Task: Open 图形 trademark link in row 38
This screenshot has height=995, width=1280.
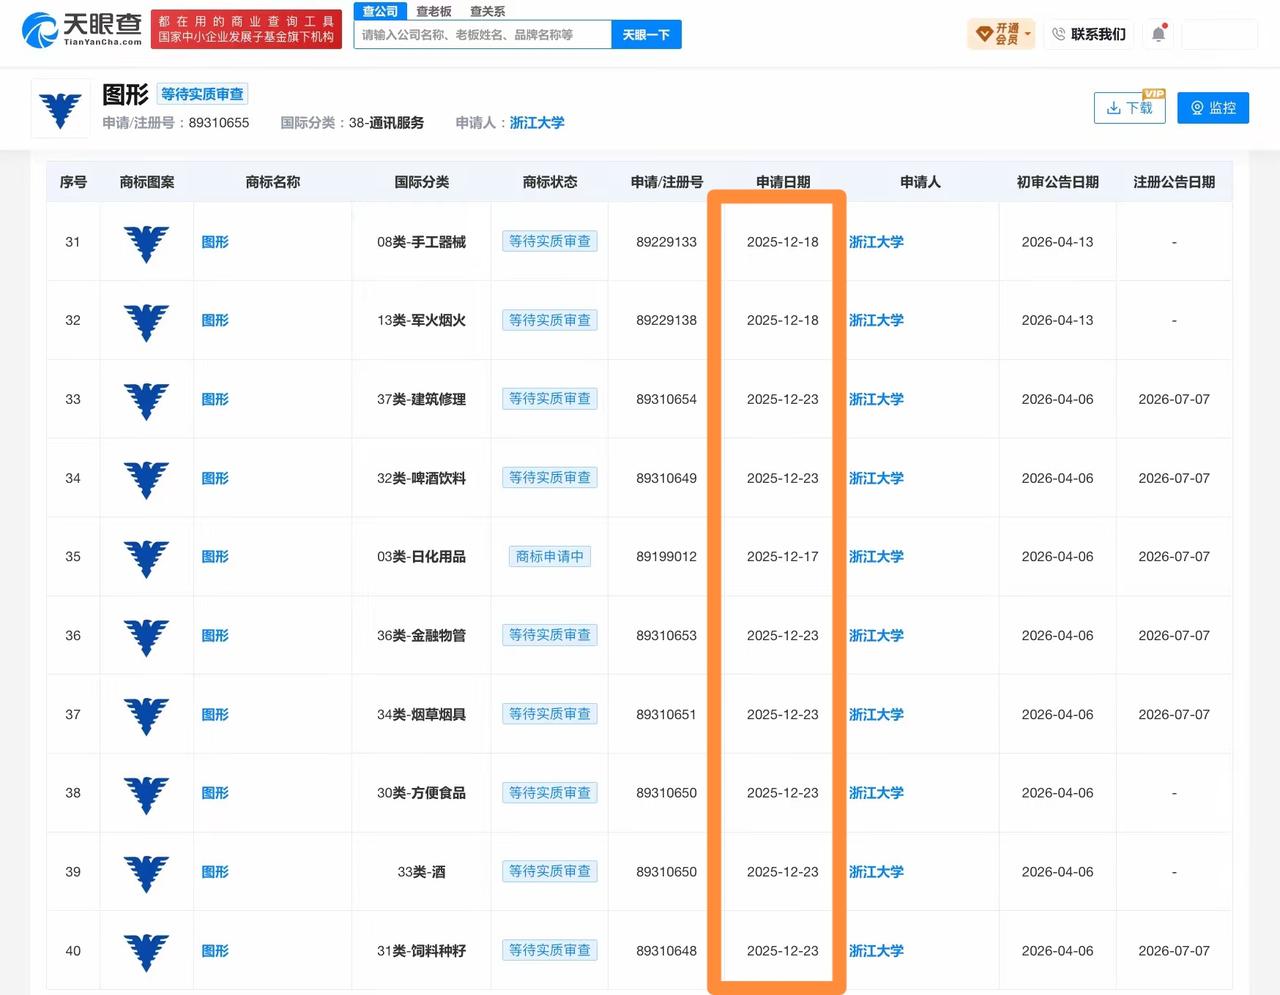Action: pyautogui.click(x=215, y=793)
